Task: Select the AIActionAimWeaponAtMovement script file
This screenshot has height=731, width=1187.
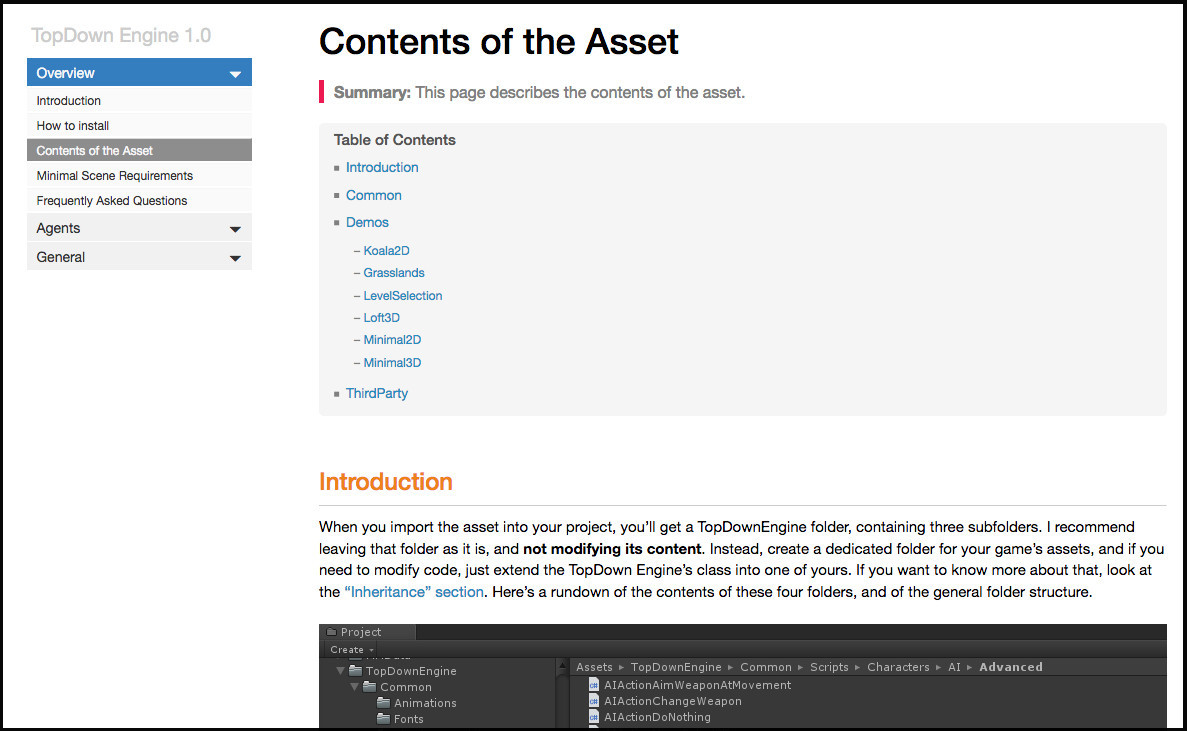Action: pos(697,685)
